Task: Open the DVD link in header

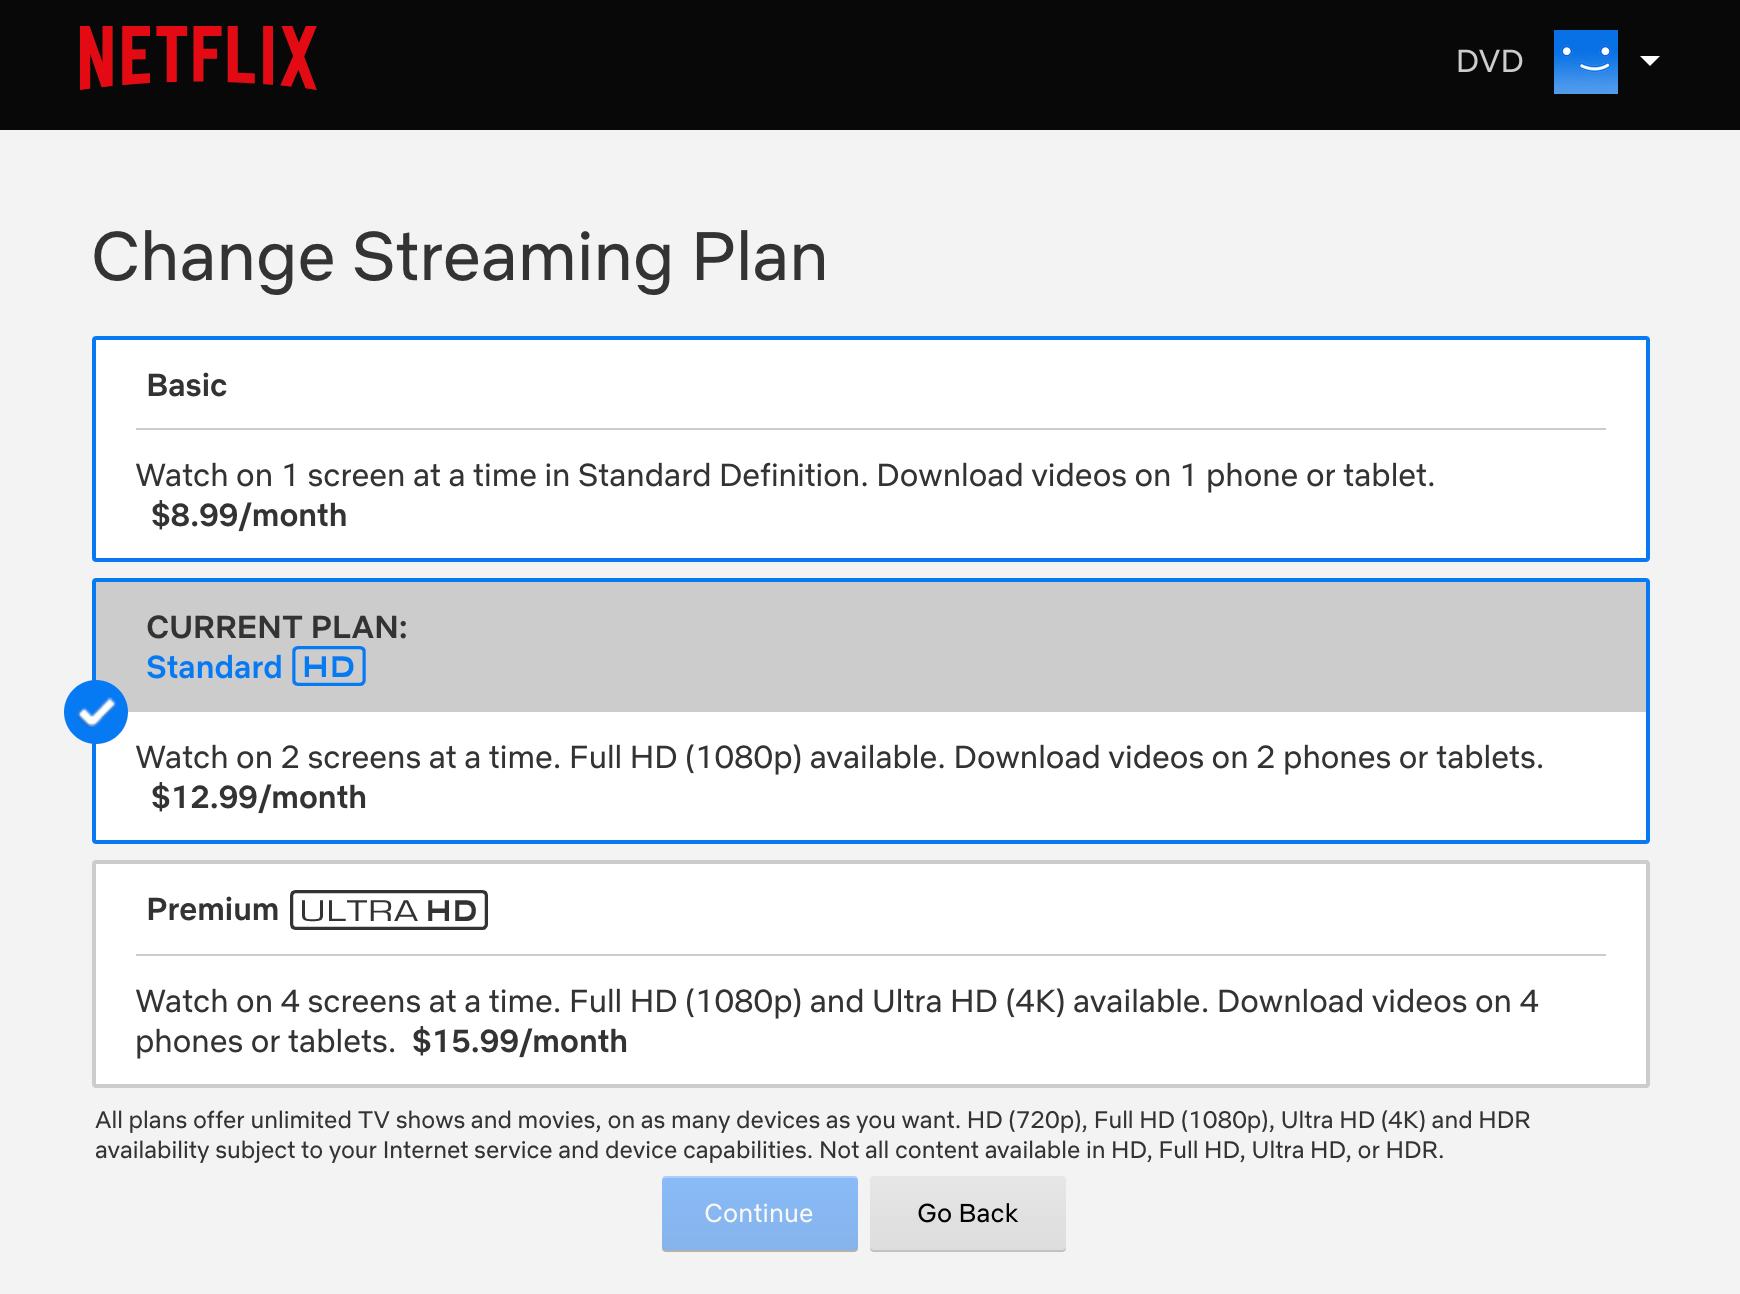Action: (x=1489, y=61)
